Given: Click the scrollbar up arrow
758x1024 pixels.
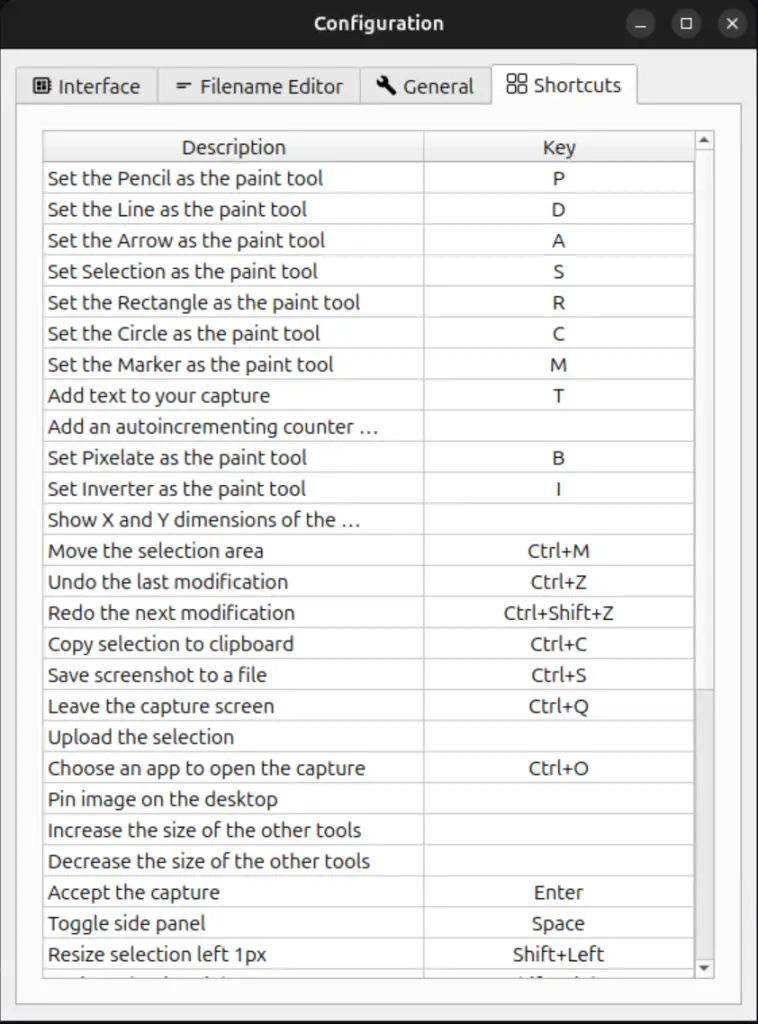Looking at the screenshot, I should [x=703, y=139].
